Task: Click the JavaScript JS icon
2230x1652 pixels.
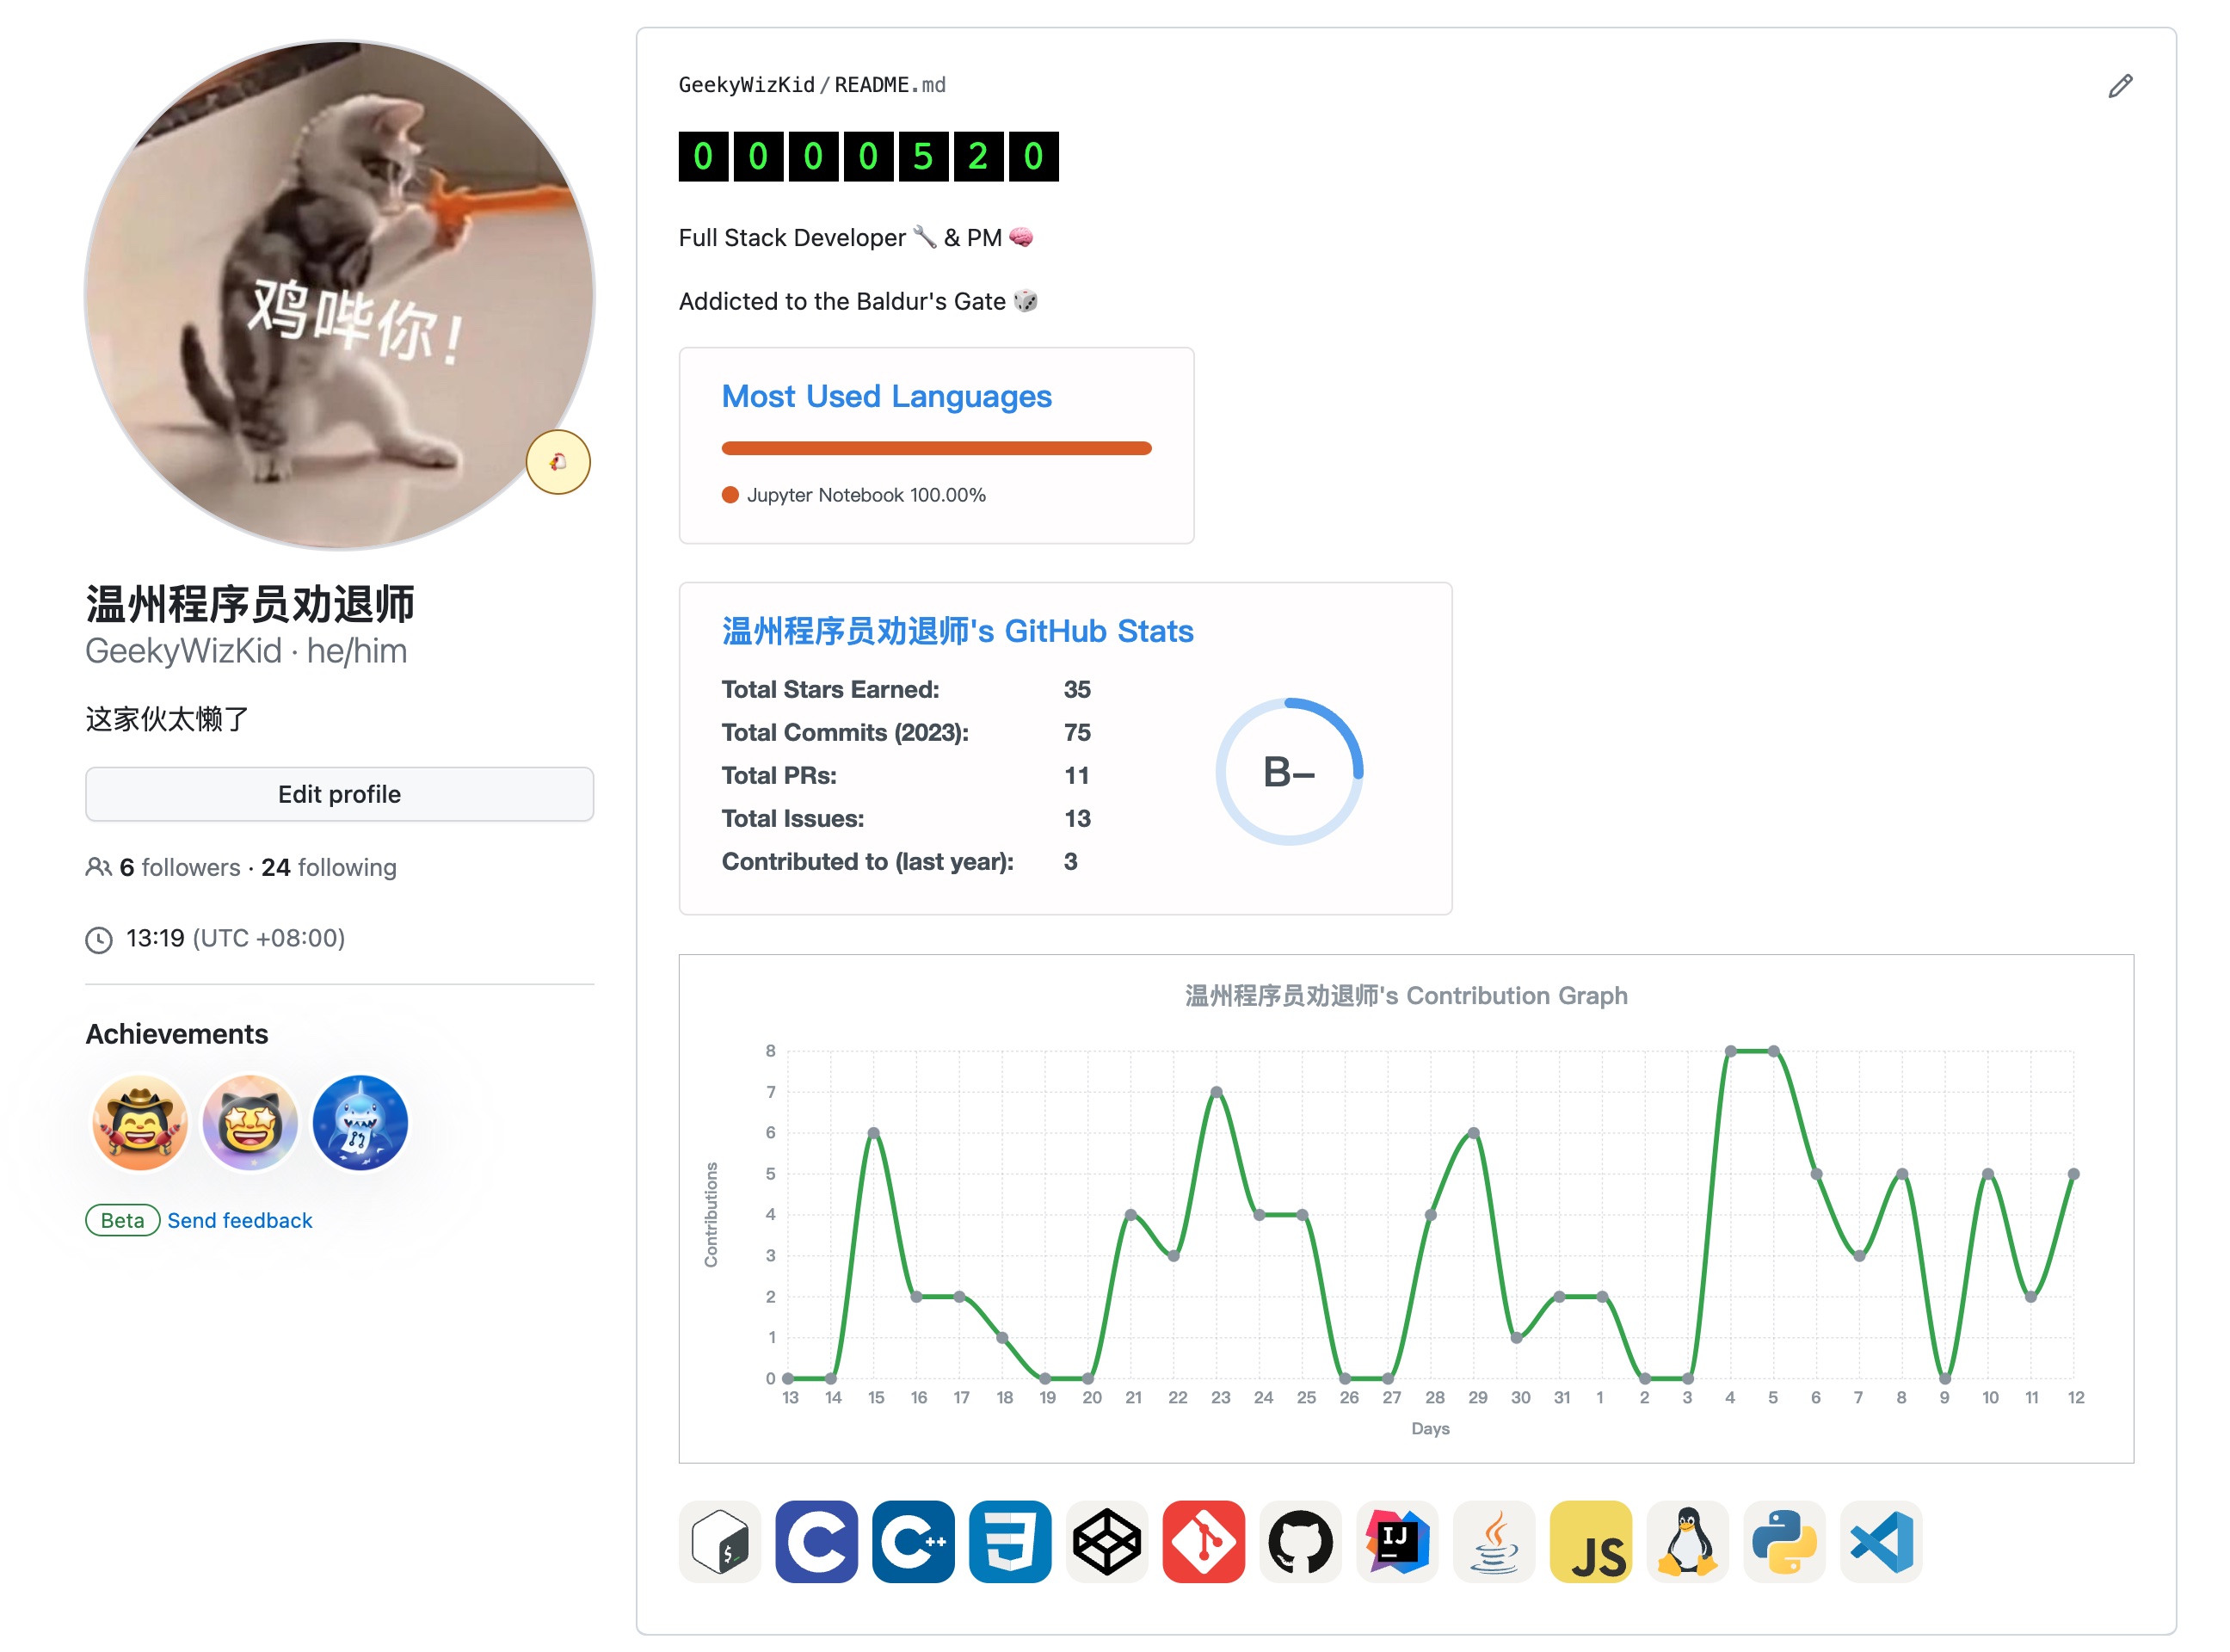Action: [1591, 1541]
